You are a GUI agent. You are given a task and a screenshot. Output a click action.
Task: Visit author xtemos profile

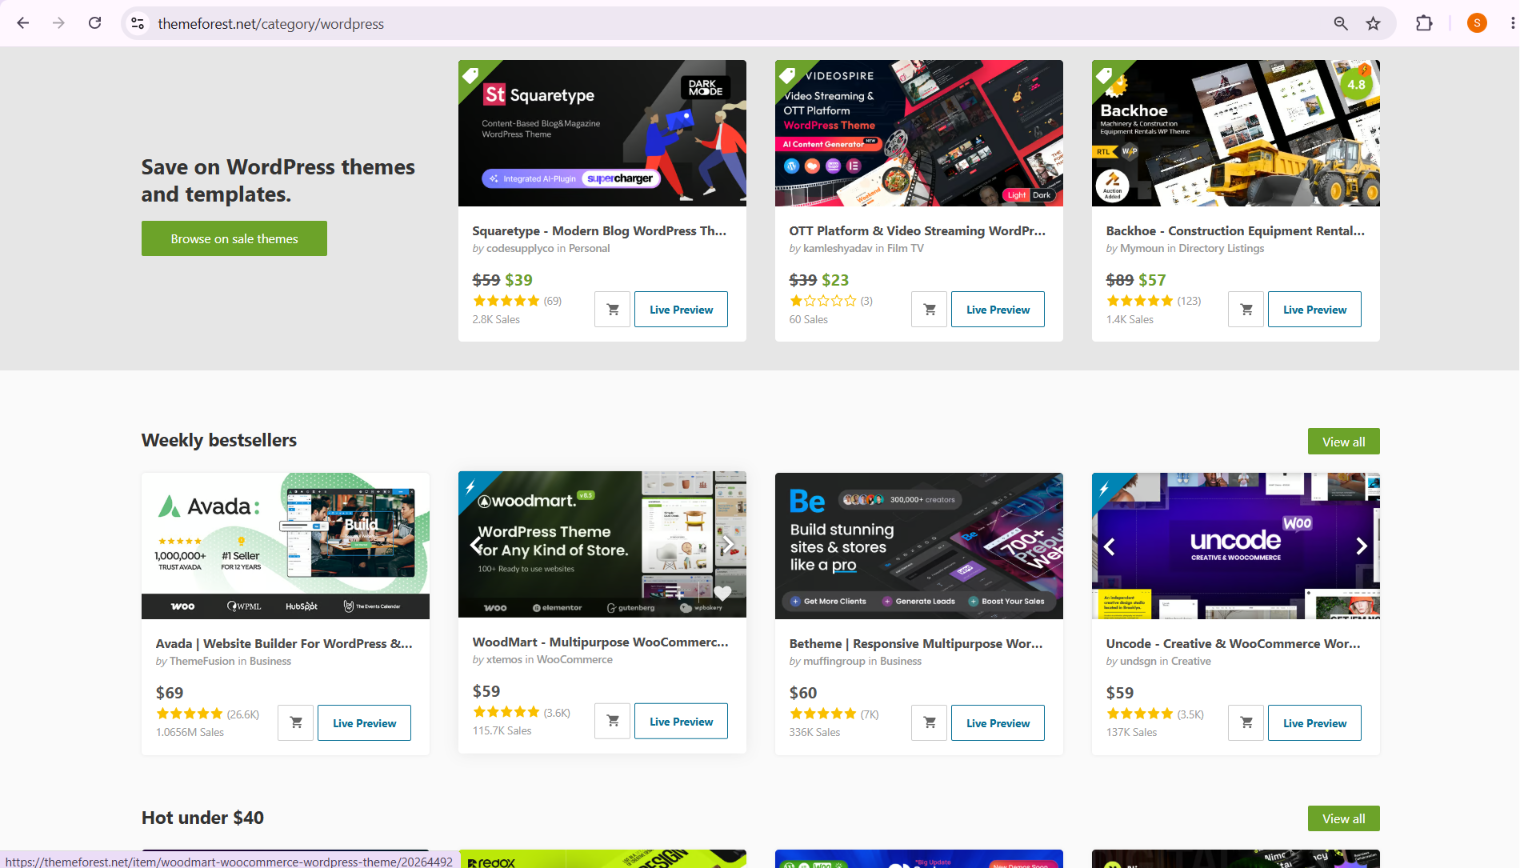(504, 659)
